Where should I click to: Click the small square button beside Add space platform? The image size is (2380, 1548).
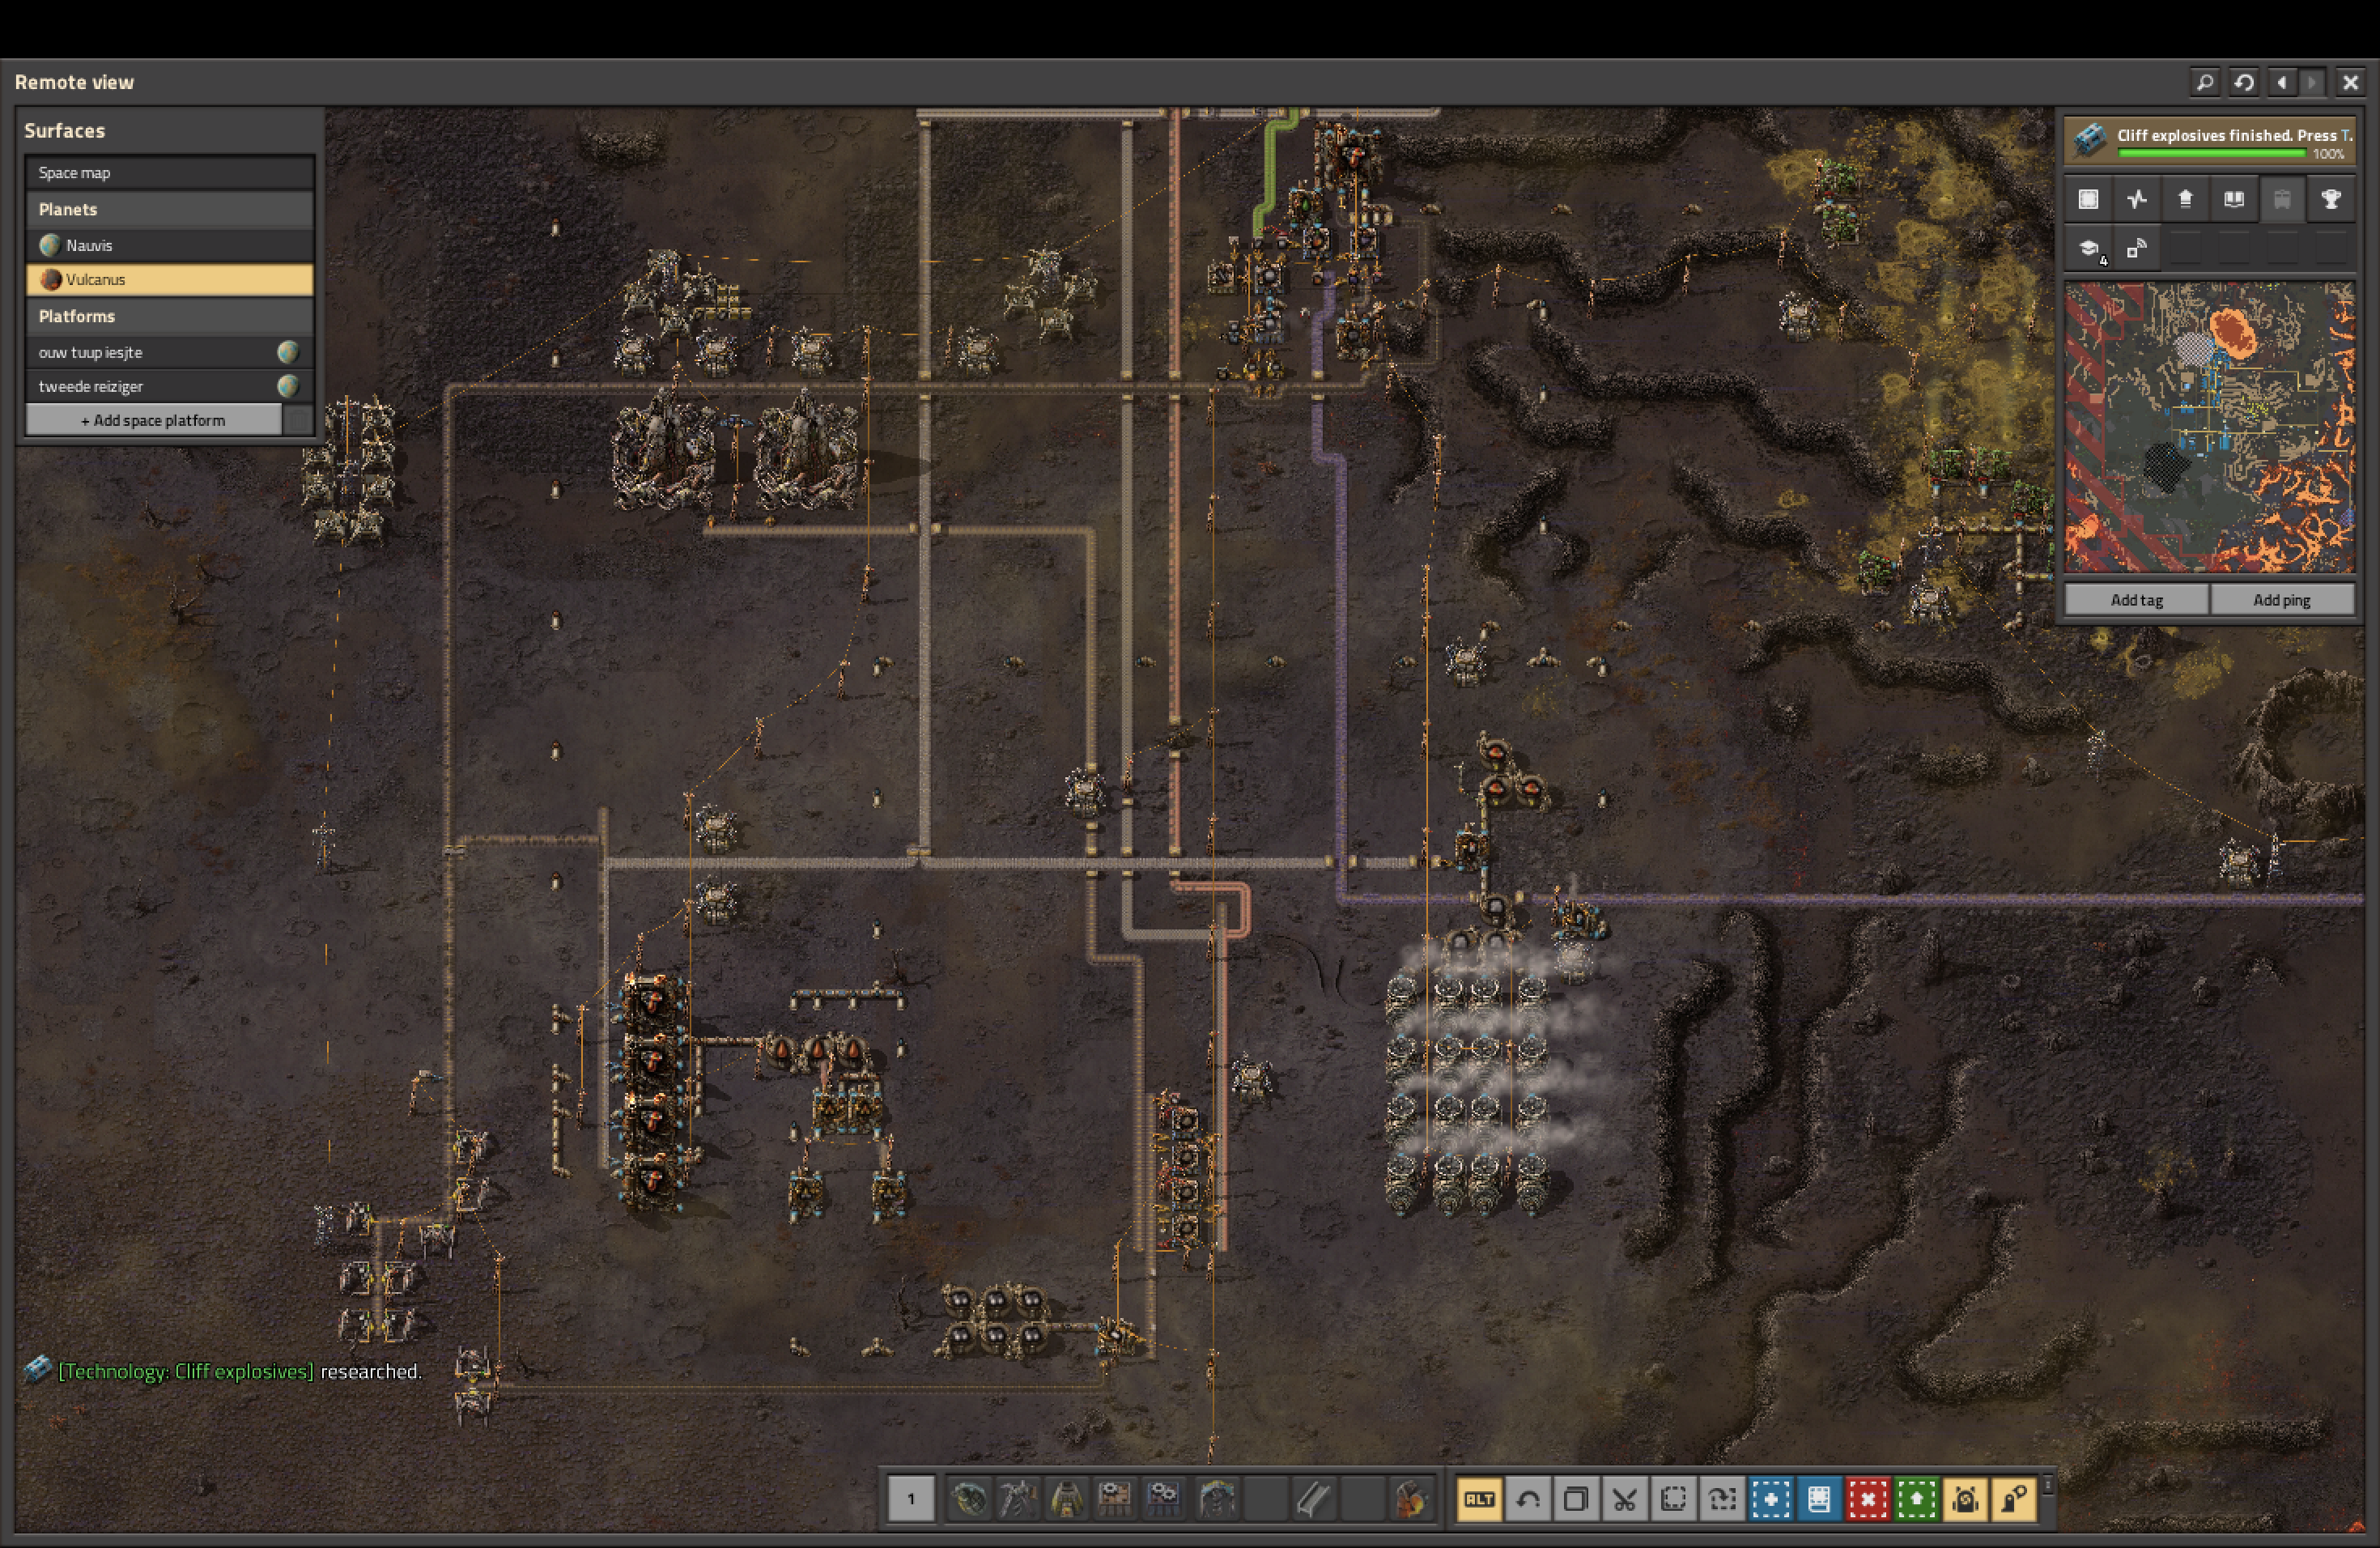coord(298,420)
